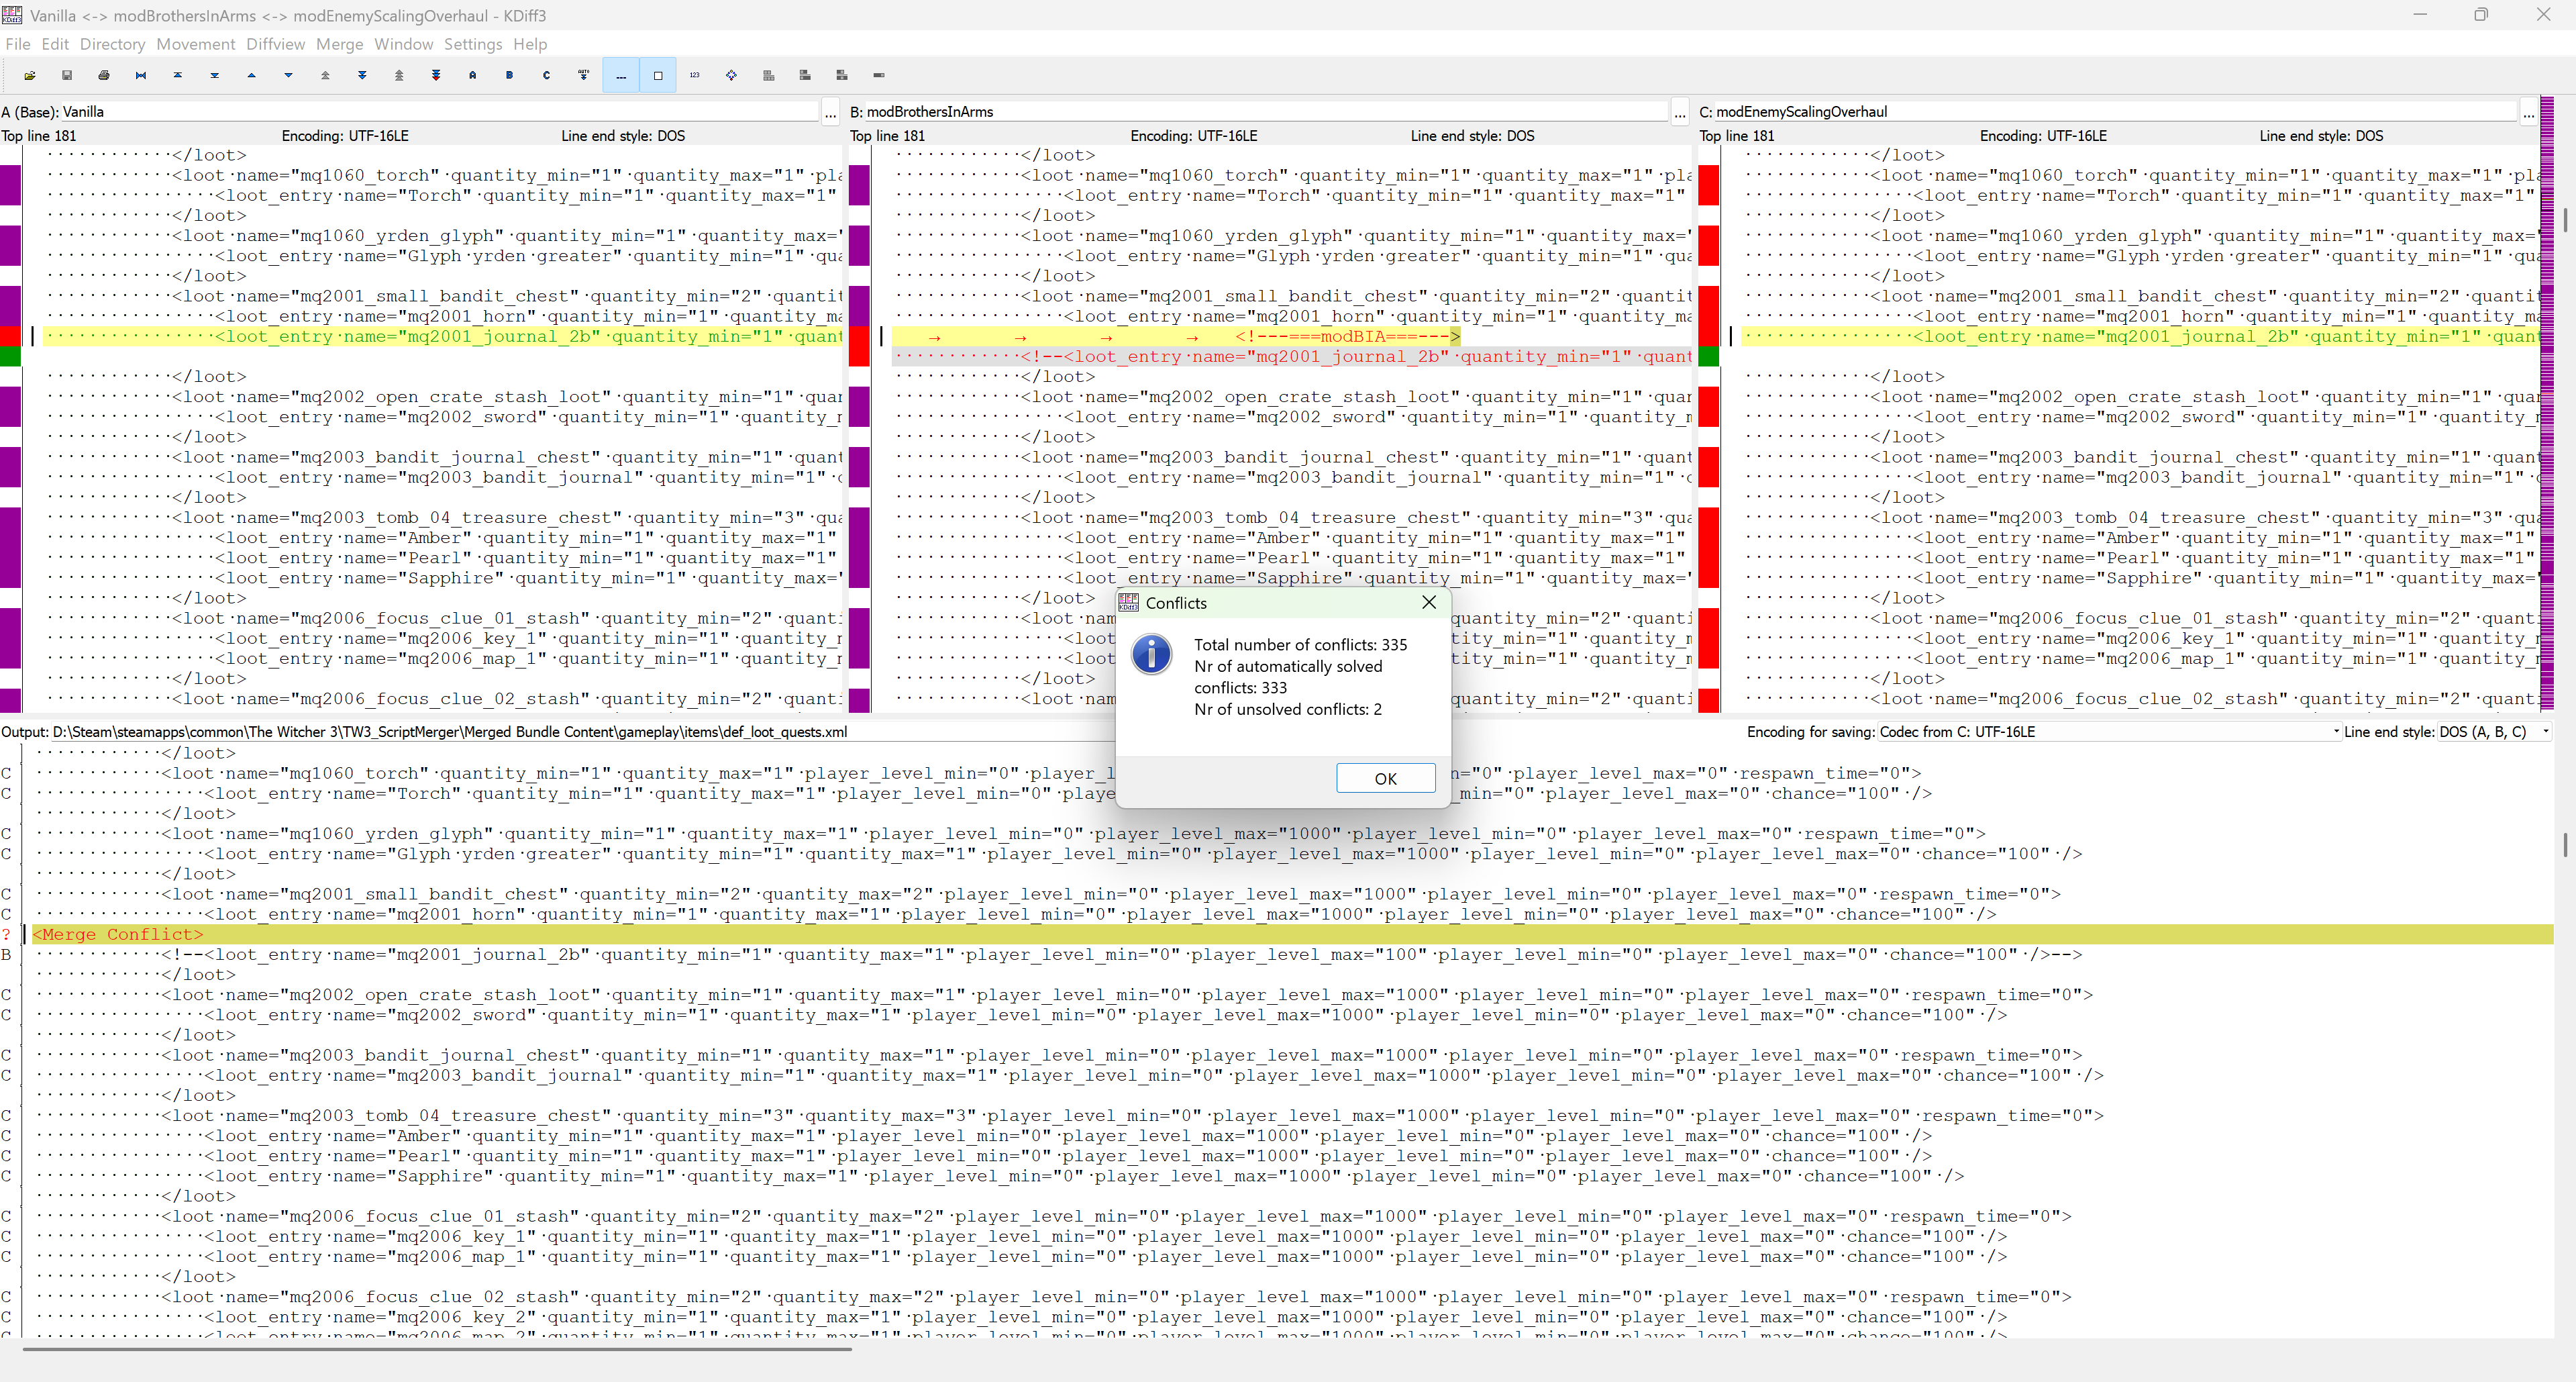The width and height of the screenshot is (2576, 1382).
Task: Go to next unsolved conflict icon
Action: coord(436,75)
